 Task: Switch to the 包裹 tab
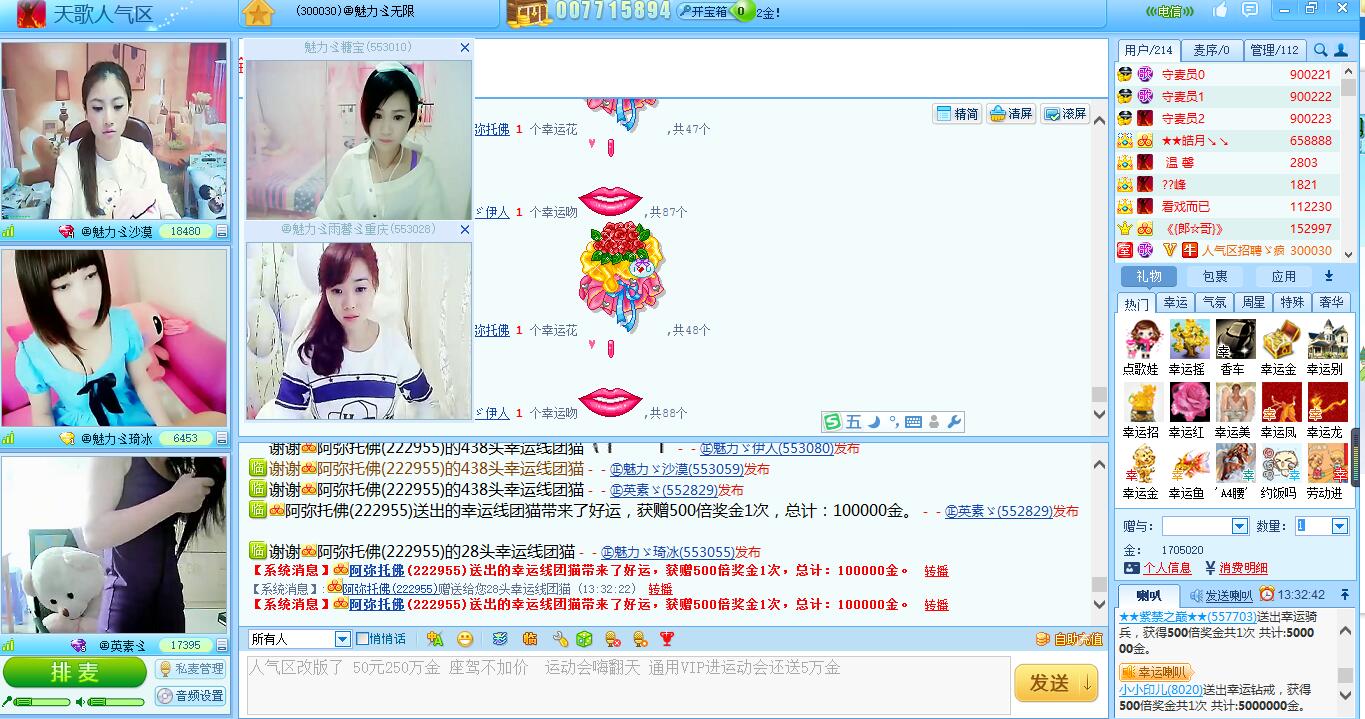(1215, 277)
